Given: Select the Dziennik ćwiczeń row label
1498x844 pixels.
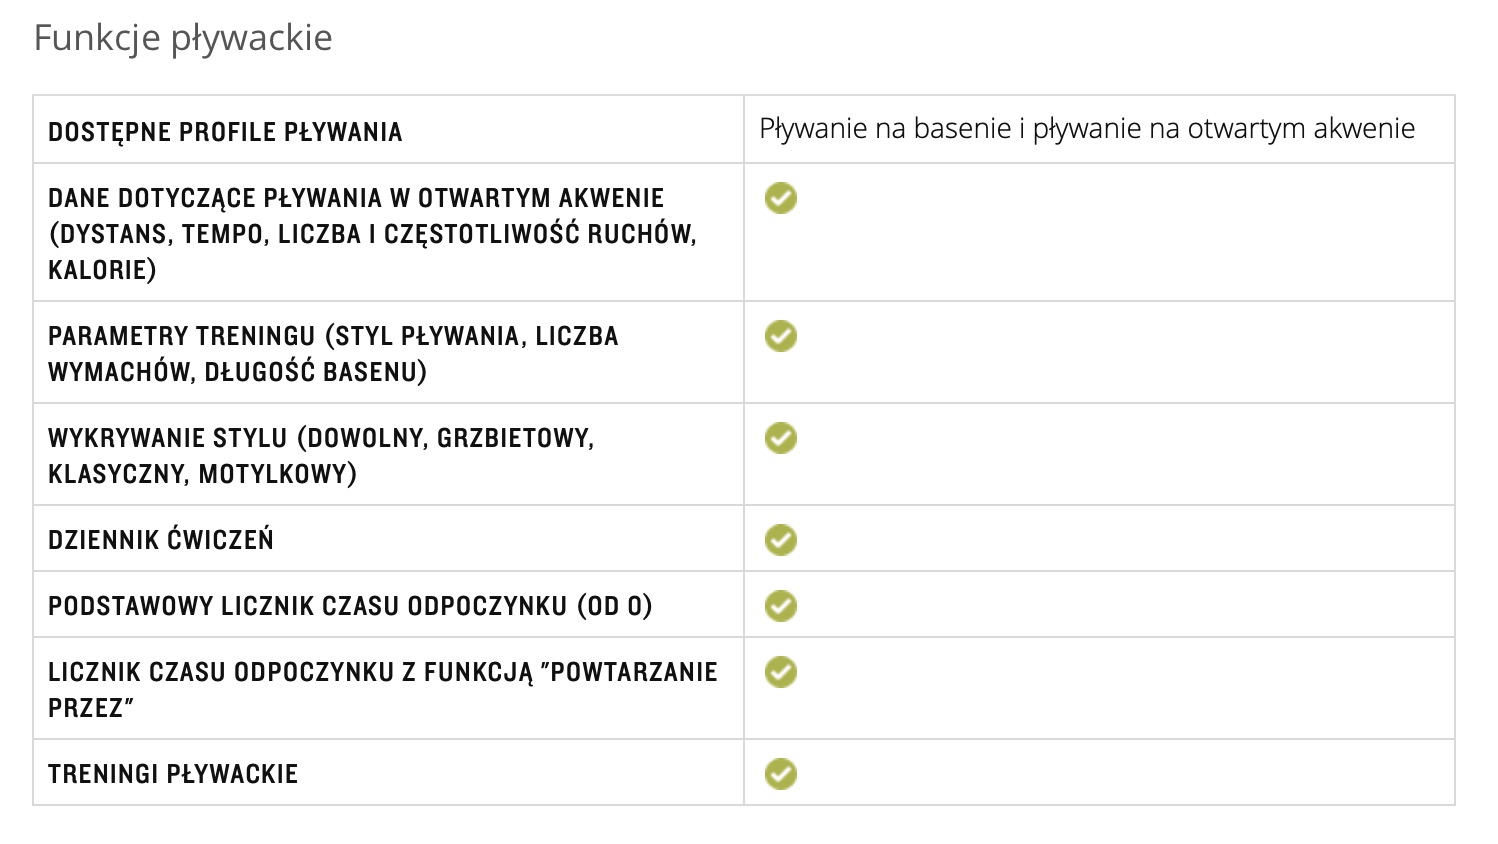Looking at the screenshot, I should click(x=161, y=540).
